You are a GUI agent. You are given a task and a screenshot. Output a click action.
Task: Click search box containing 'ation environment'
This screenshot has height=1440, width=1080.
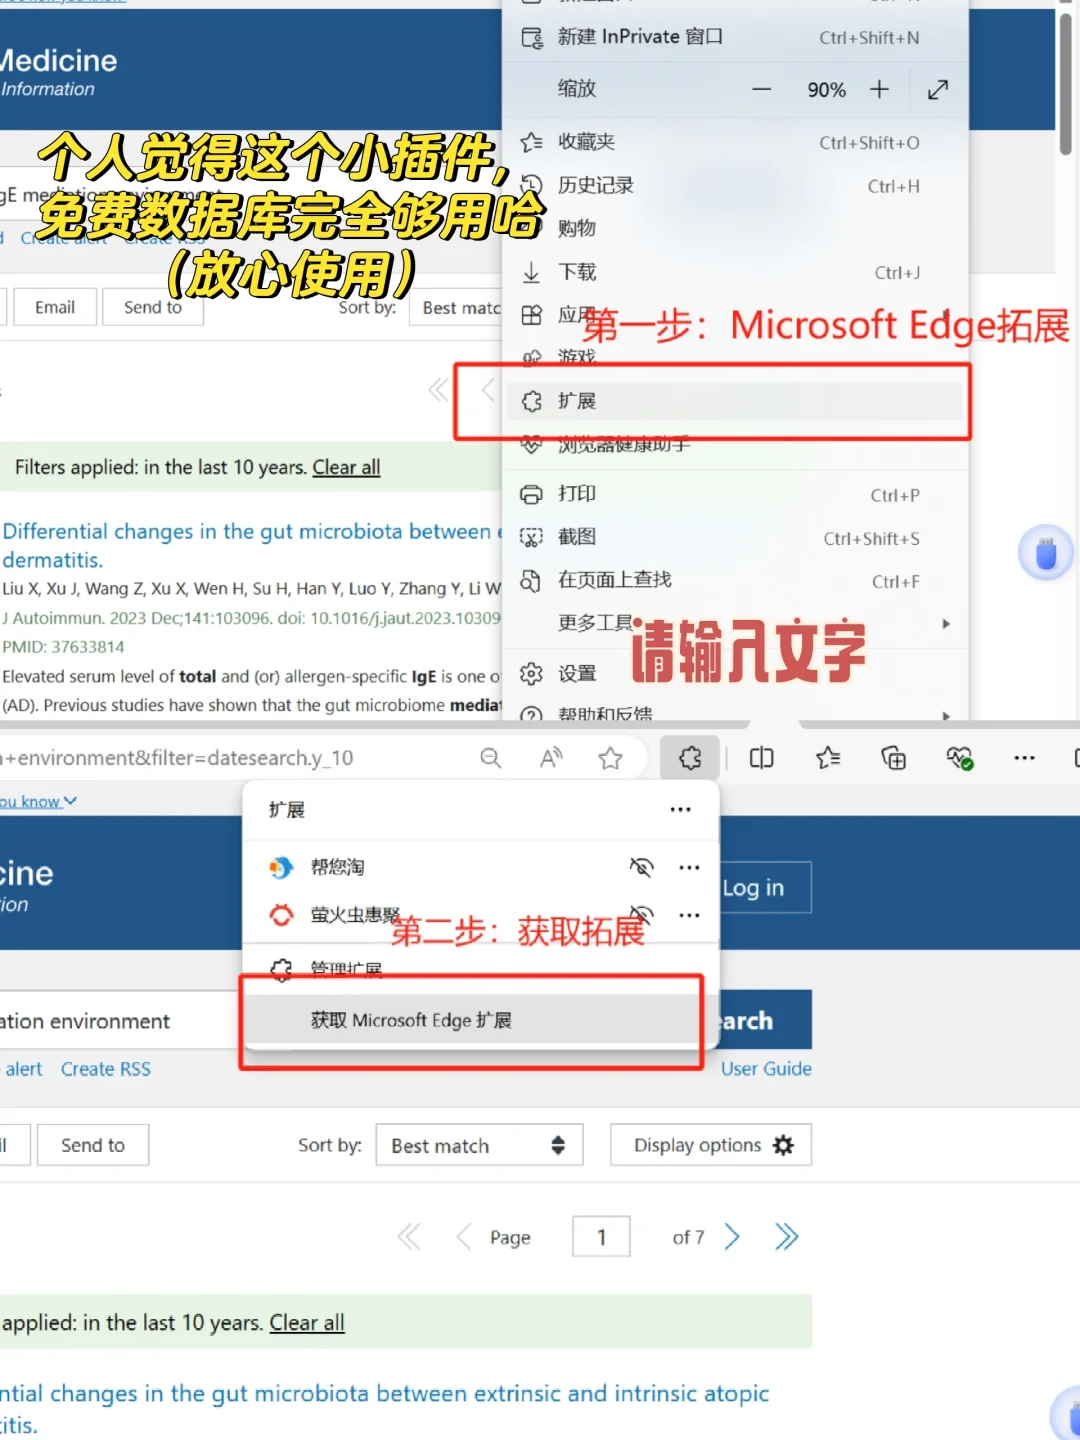point(120,1021)
